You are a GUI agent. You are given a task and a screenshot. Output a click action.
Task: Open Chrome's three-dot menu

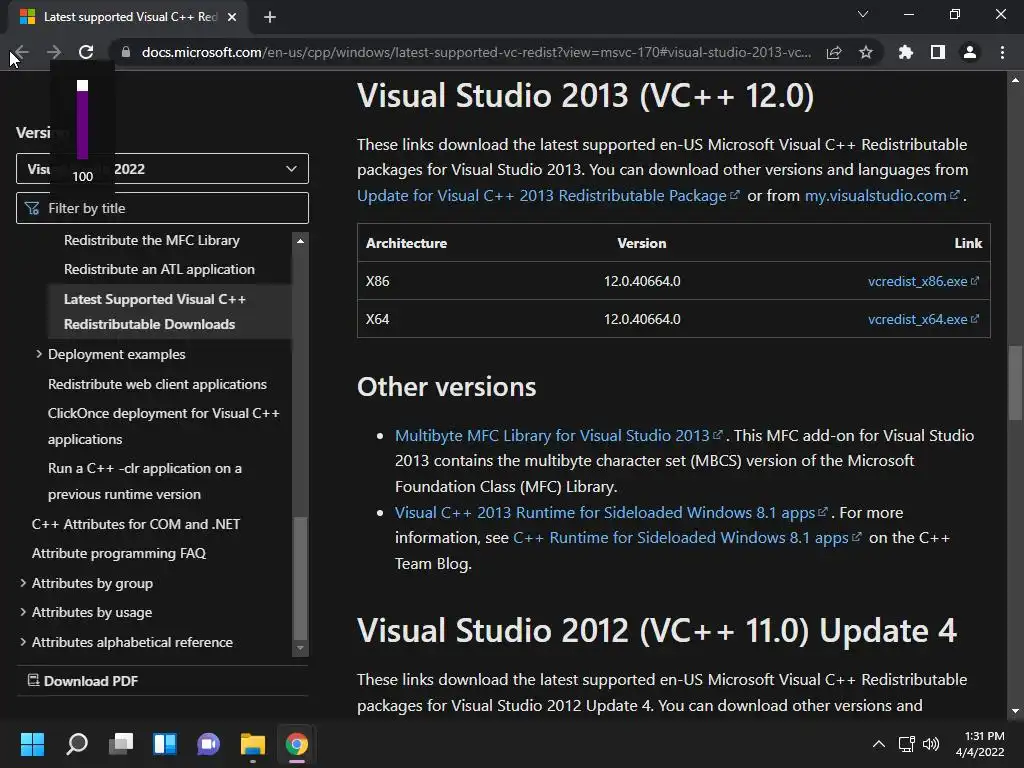coord(1002,52)
